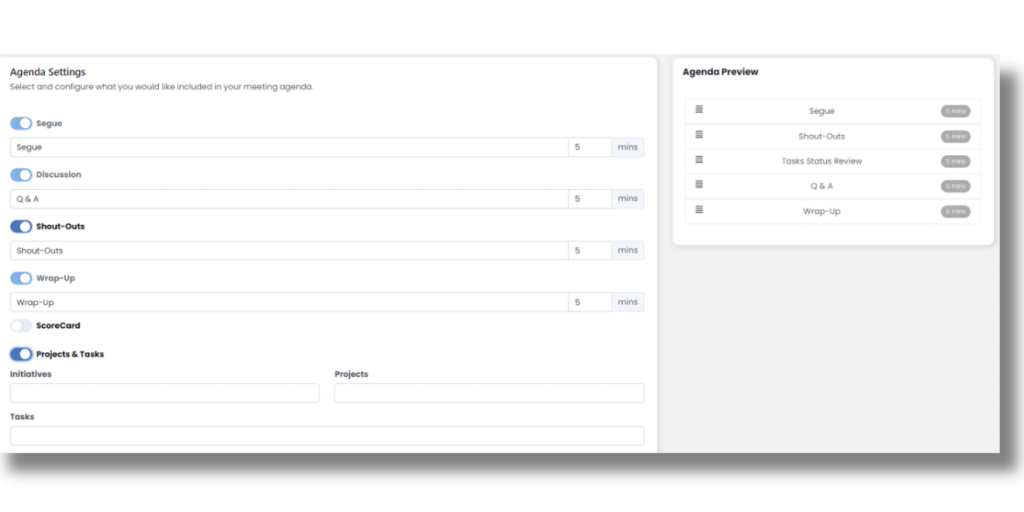Disable the Segue toggle
This screenshot has height=512, width=1024.
(21, 123)
